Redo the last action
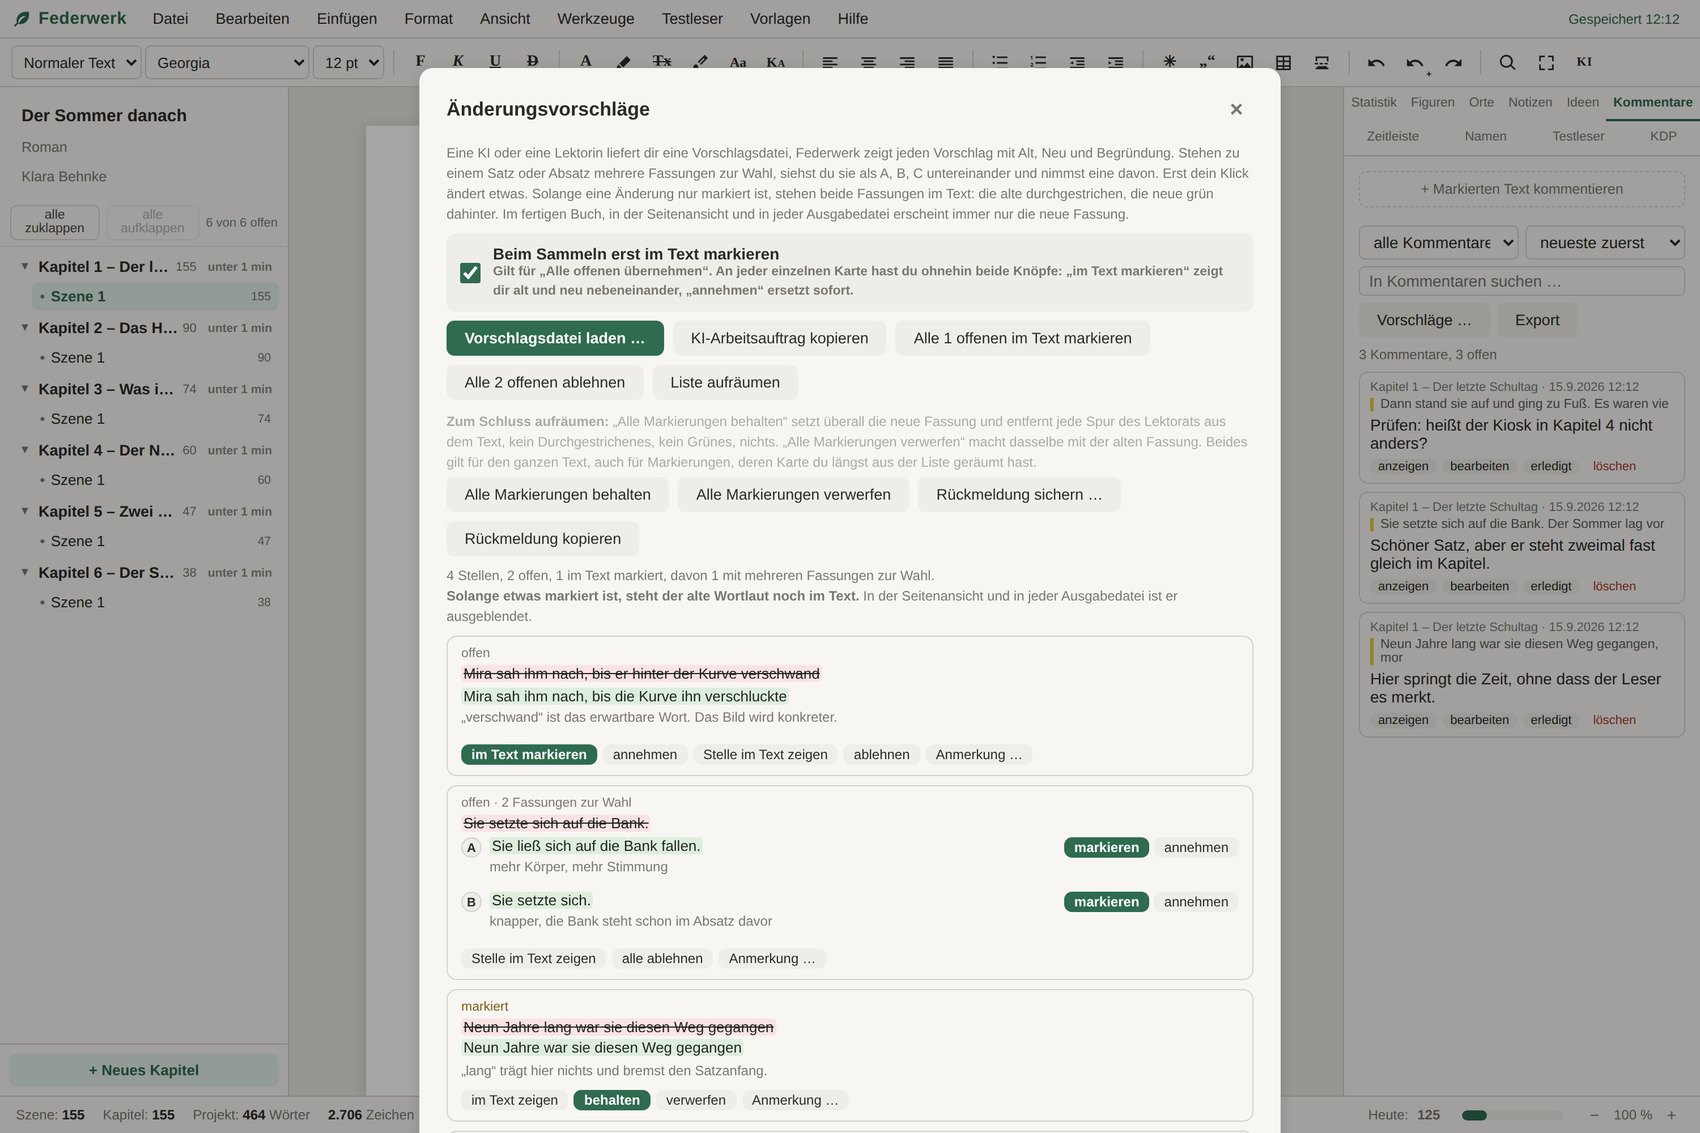 (1453, 62)
